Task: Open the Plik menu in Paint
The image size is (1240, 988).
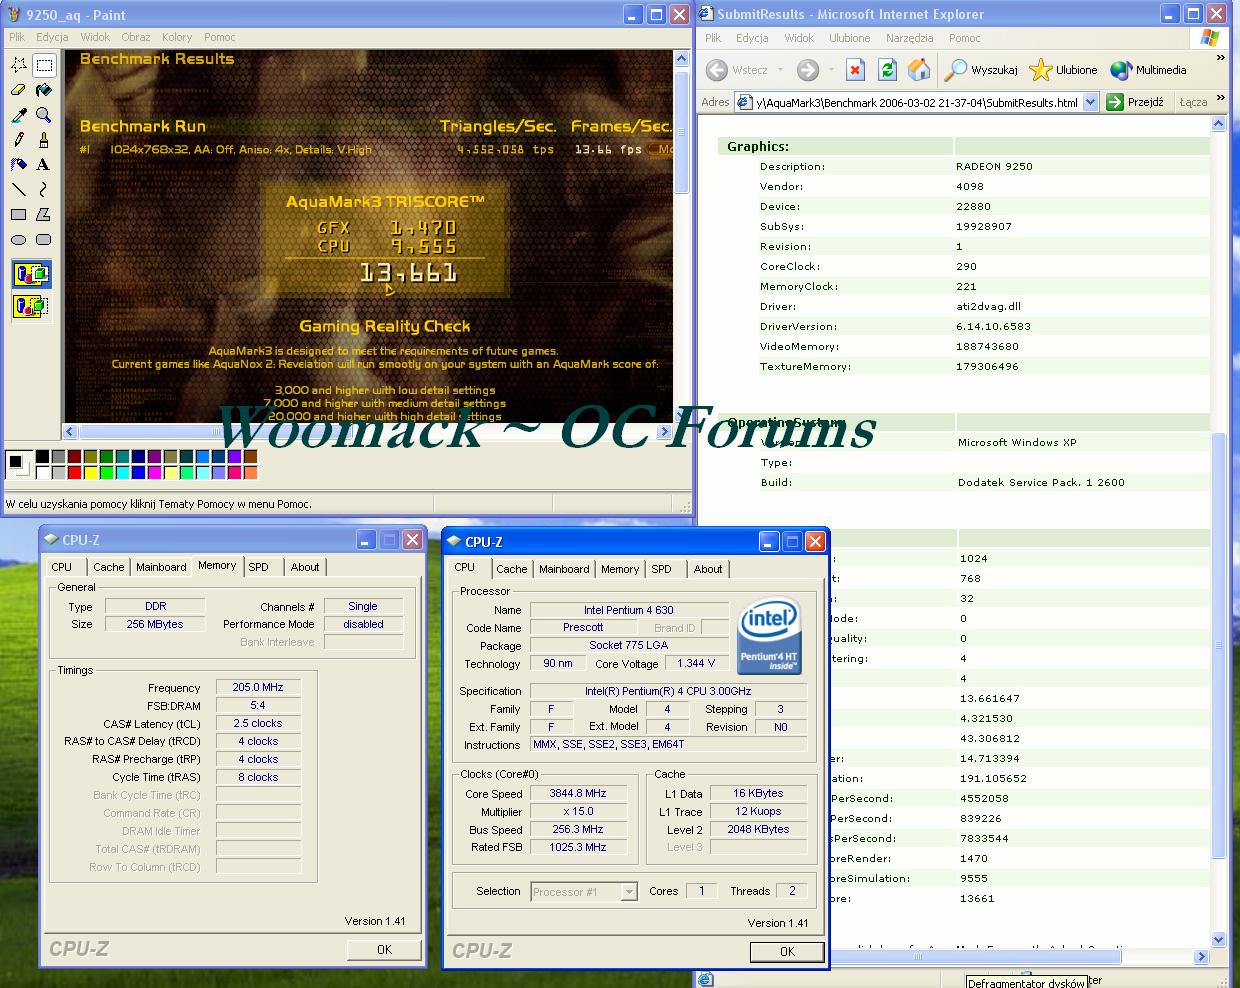Action: [17, 37]
